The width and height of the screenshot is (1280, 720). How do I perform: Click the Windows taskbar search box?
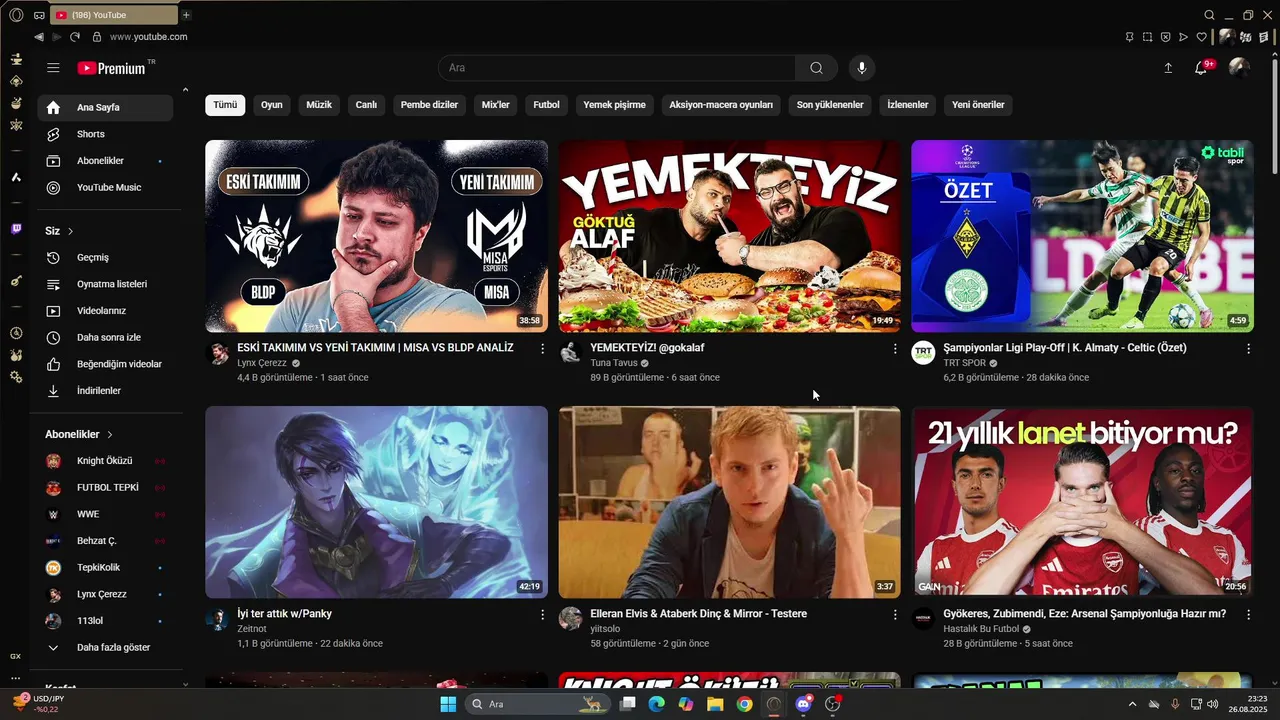click(538, 704)
